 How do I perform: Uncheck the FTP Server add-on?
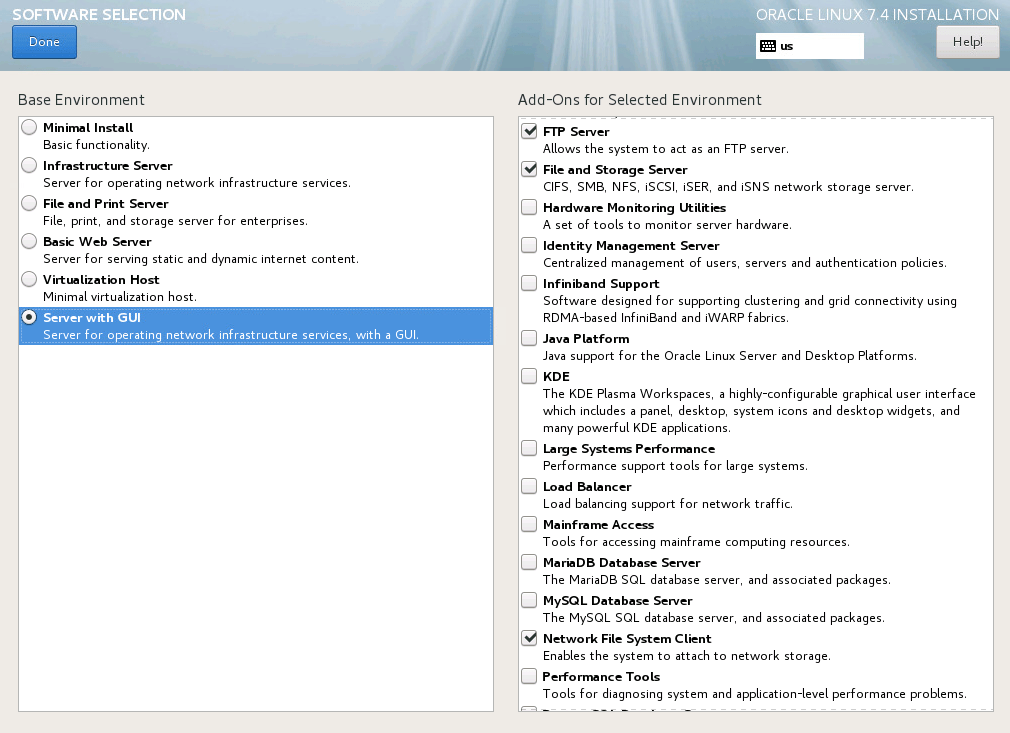point(528,130)
